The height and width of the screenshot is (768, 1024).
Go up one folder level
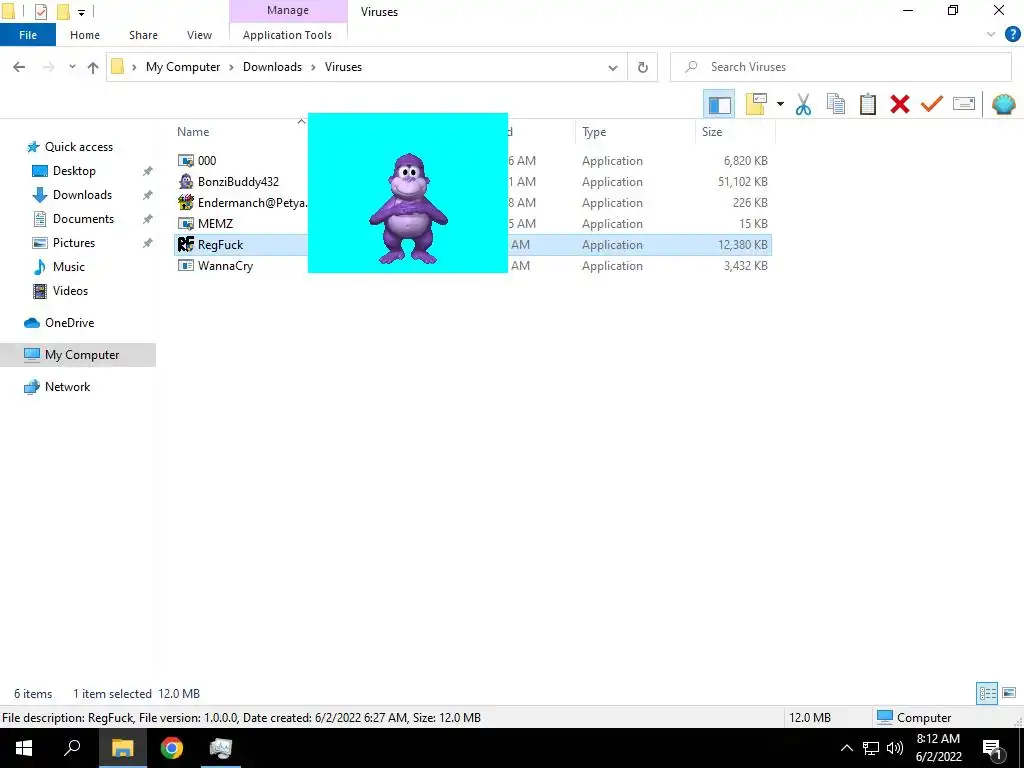point(93,67)
